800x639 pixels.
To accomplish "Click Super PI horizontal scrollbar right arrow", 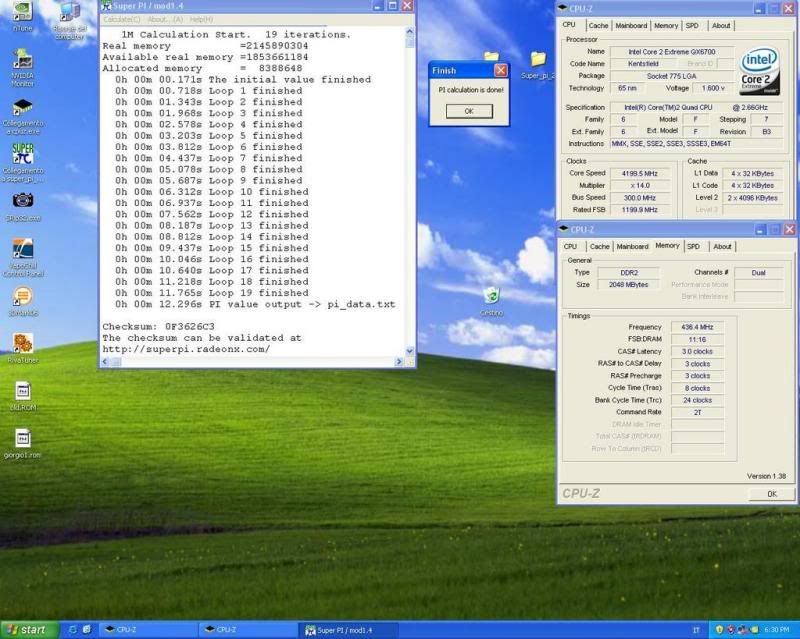I will (398, 362).
